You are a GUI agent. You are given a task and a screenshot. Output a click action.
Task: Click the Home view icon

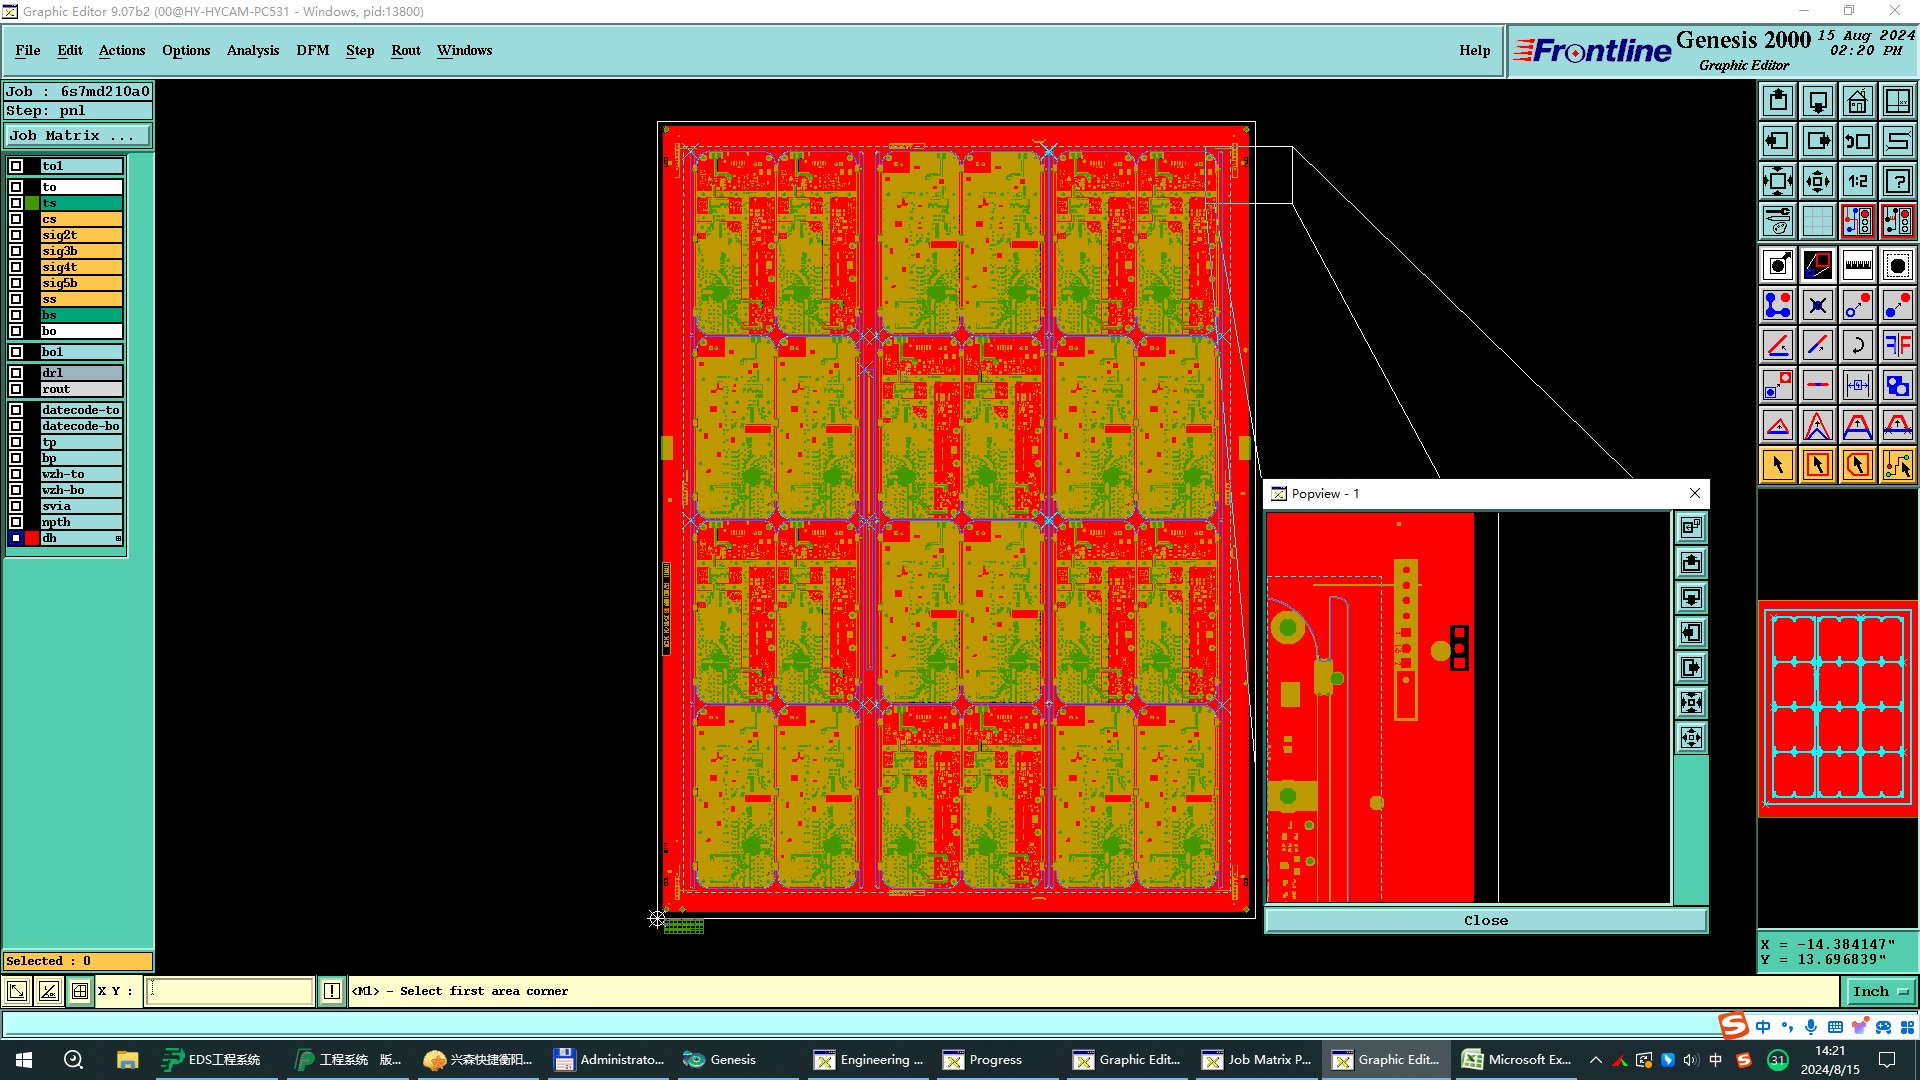click(x=1857, y=101)
